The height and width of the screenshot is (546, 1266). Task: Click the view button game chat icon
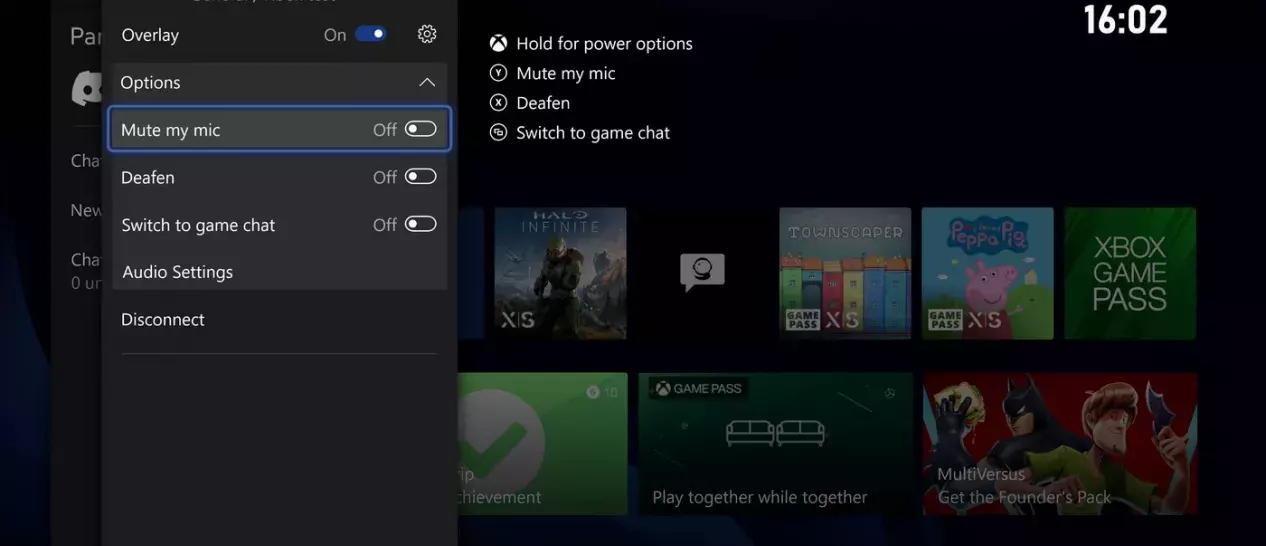coord(498,132)
